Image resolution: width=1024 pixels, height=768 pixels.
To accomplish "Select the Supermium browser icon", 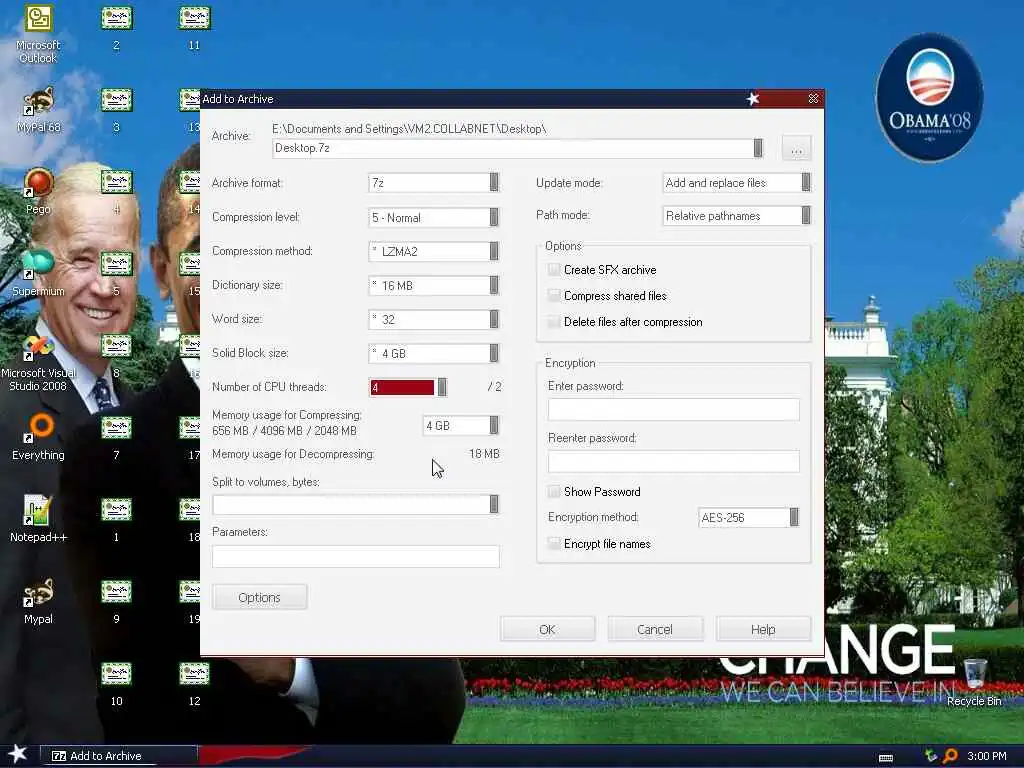I will 38,274.
